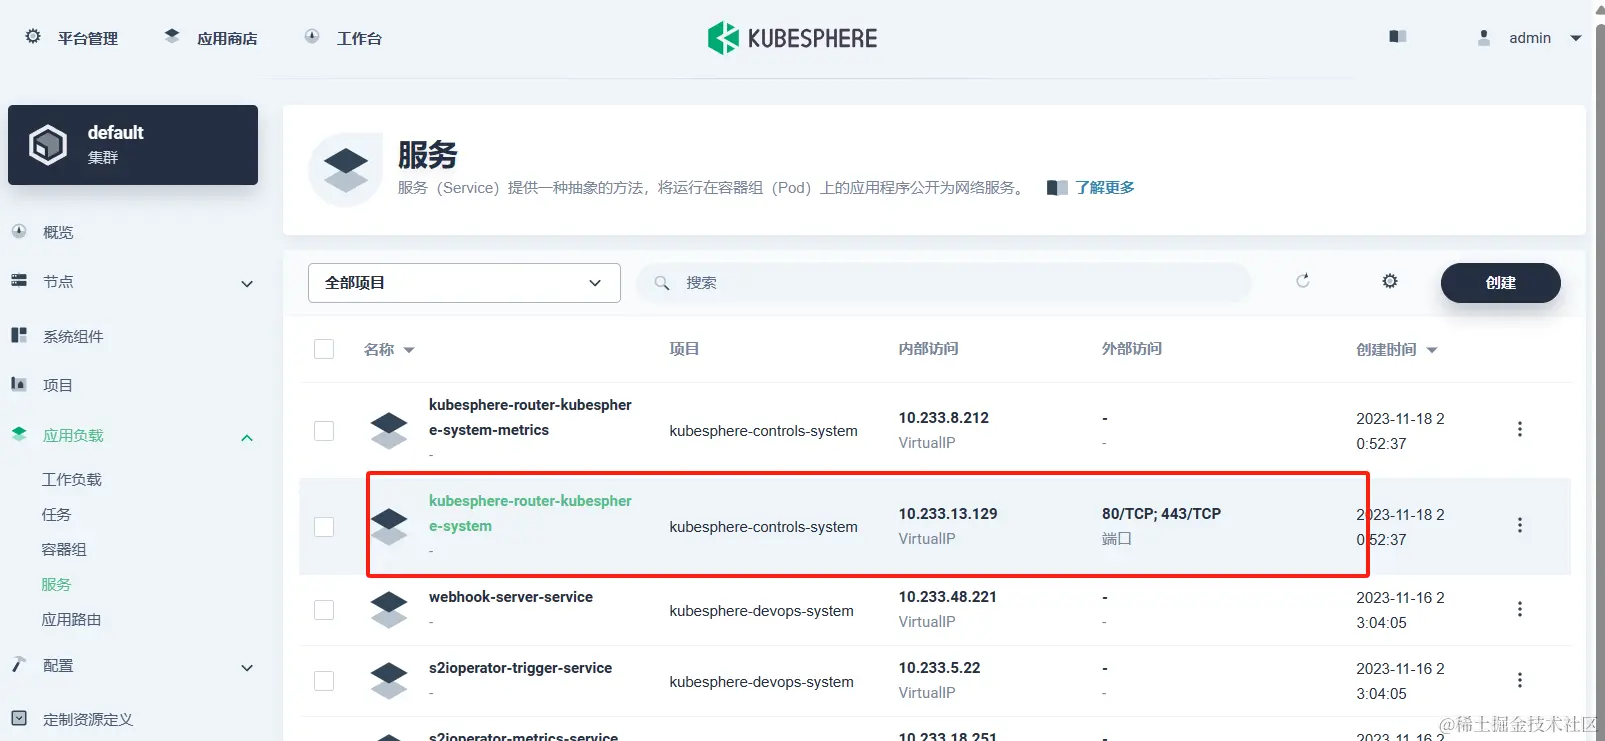Image resolution: width=1605 pixels, height=741 pixels.
Task: Open more actions for webhook-server-service row
Action: coord(1520,609)
